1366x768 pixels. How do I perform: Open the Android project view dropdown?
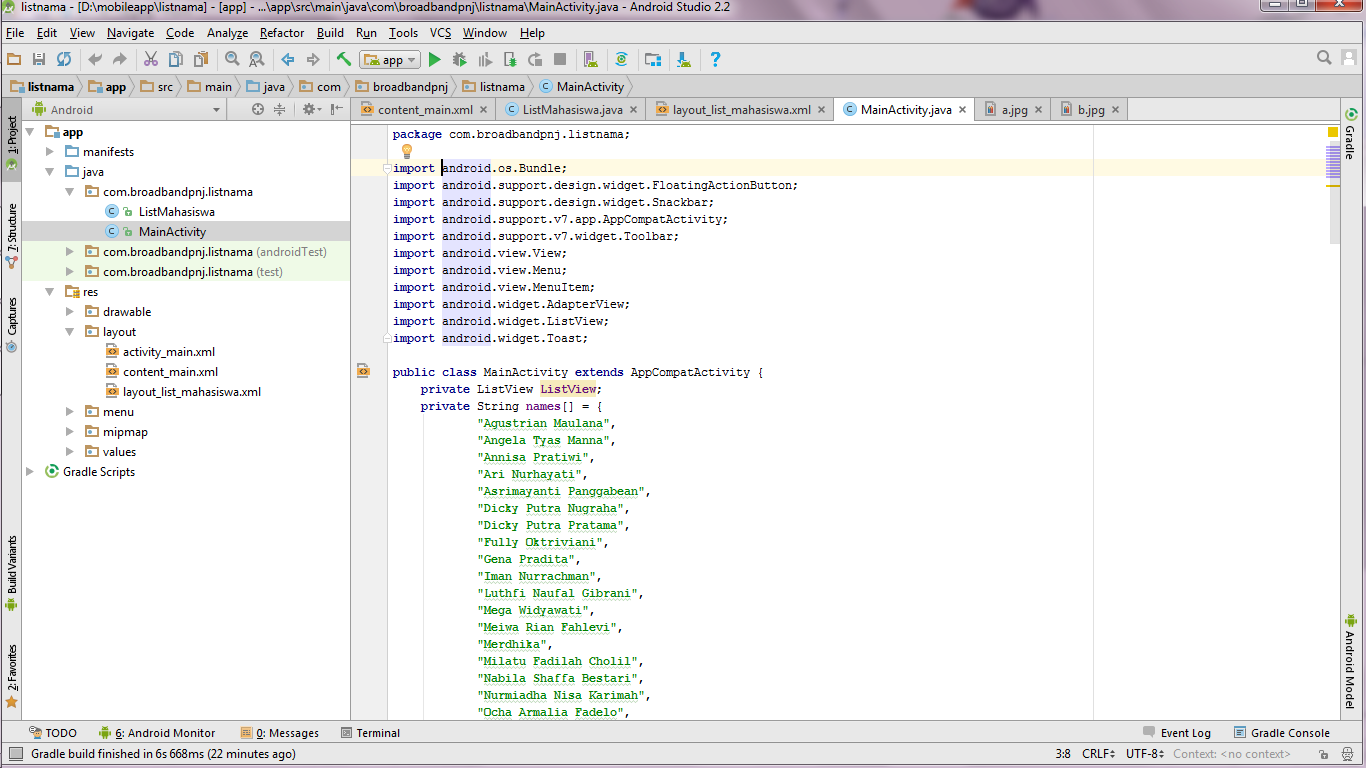[x=217, y=110]
